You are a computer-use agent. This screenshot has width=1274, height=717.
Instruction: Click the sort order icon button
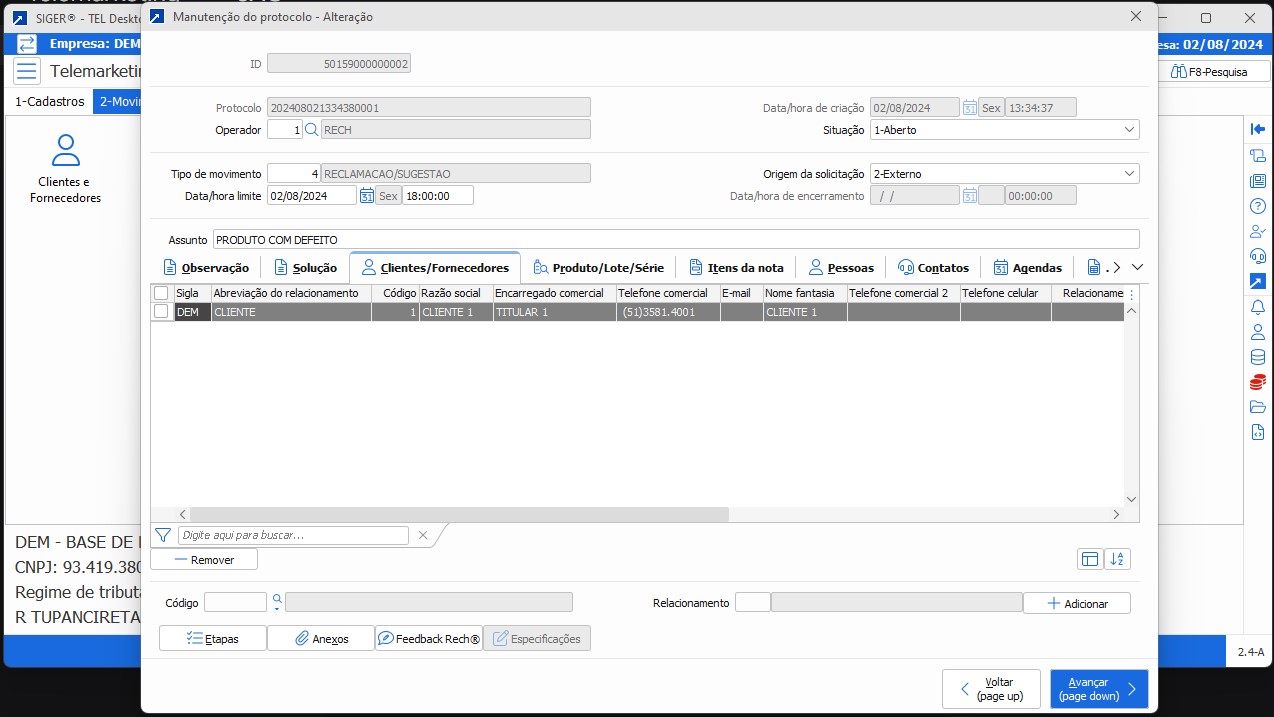(1117, 560)
